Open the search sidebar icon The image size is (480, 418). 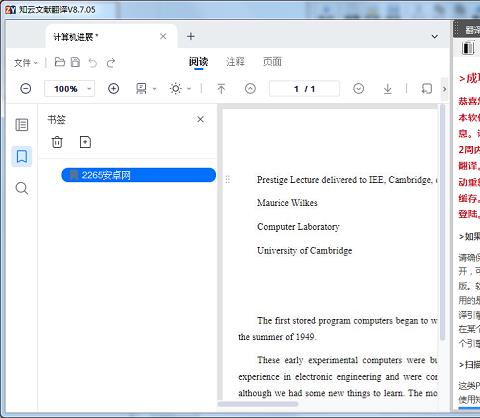click(x=22, y=188)
